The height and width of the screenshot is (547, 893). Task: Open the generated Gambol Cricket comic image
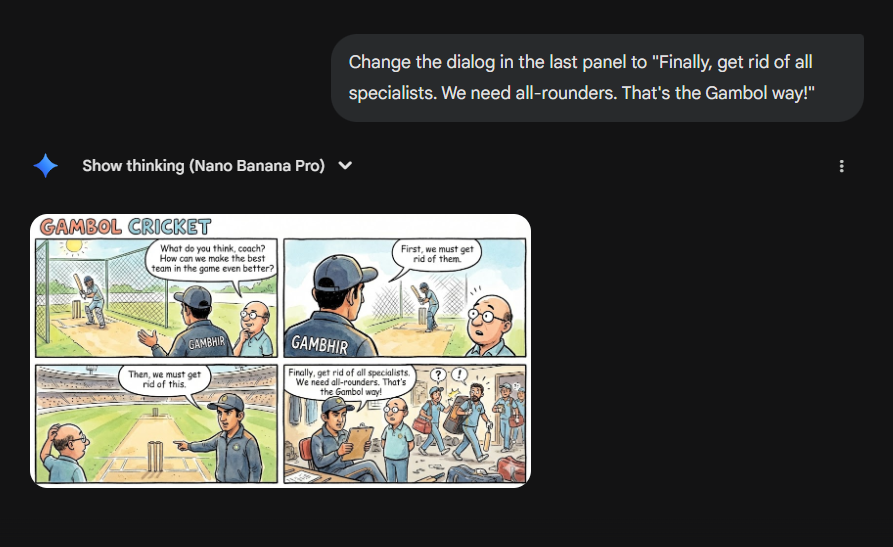coord(280,350)
